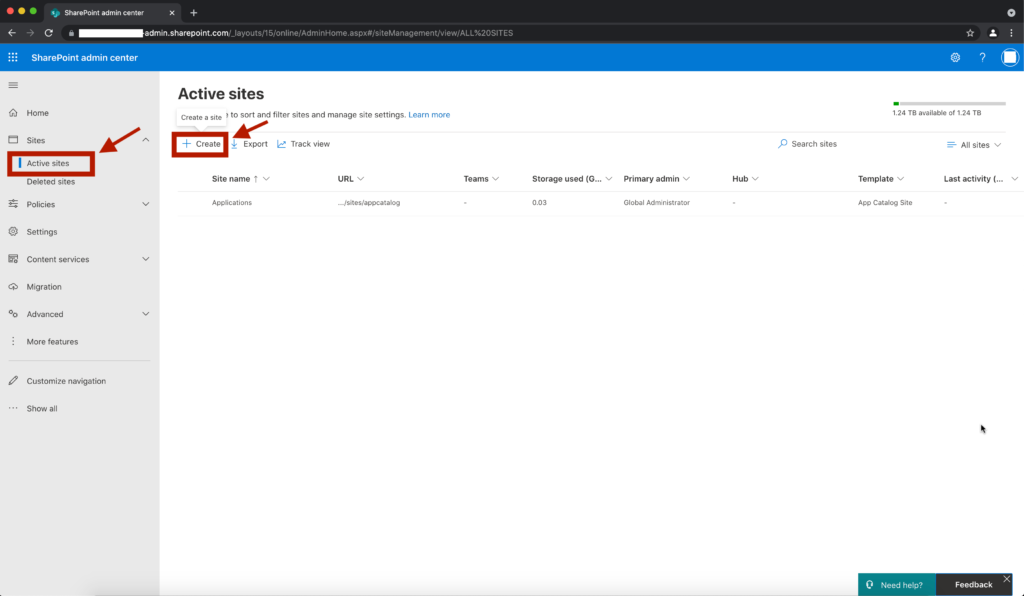1024x596 pixels.
Task: Click the Create button
Action: tap(200, 144)
